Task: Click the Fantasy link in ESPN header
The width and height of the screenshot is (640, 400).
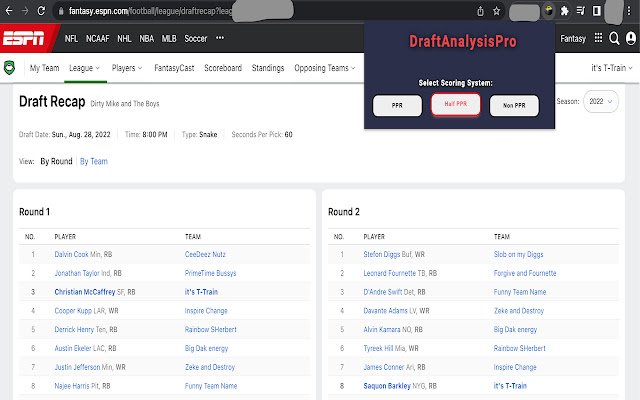Action: (x=573, y=38)
